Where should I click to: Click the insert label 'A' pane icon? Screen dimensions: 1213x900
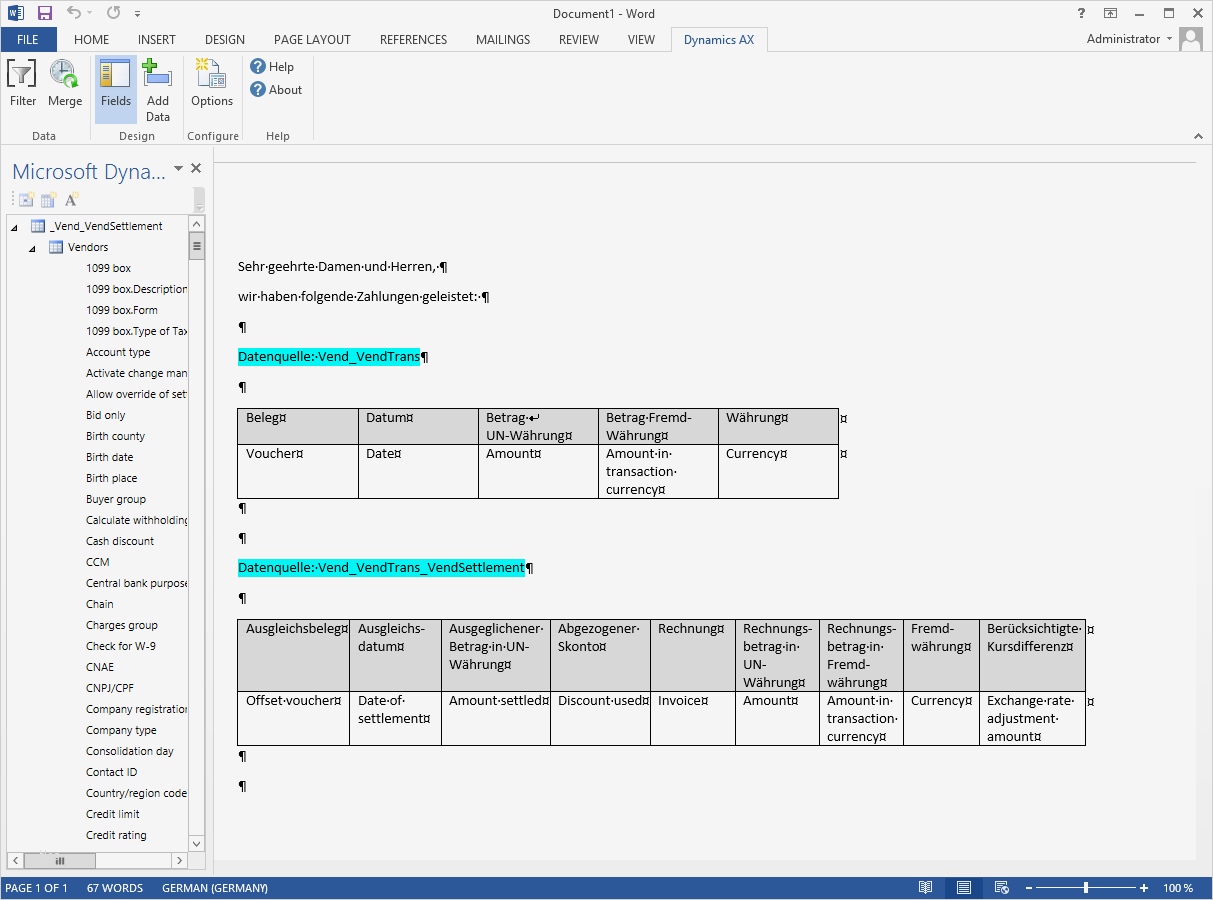coord(71,199)
